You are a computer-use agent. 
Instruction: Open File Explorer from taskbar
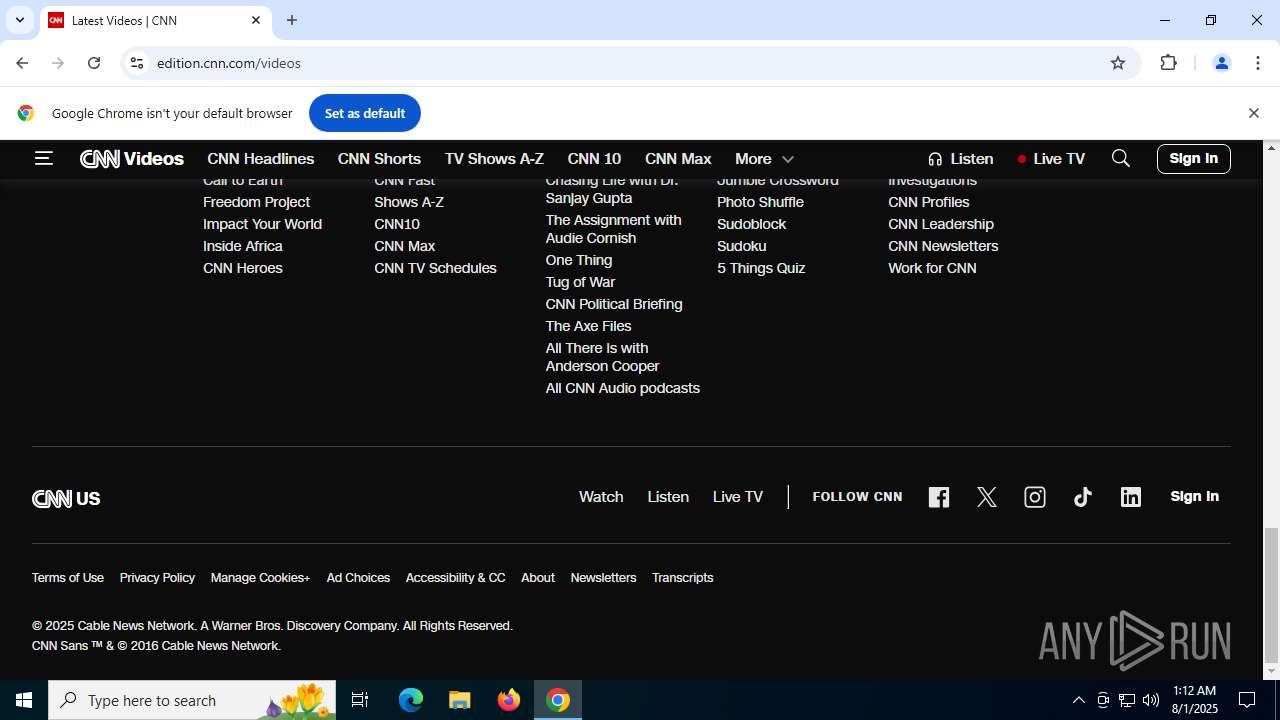click(459, 700)
